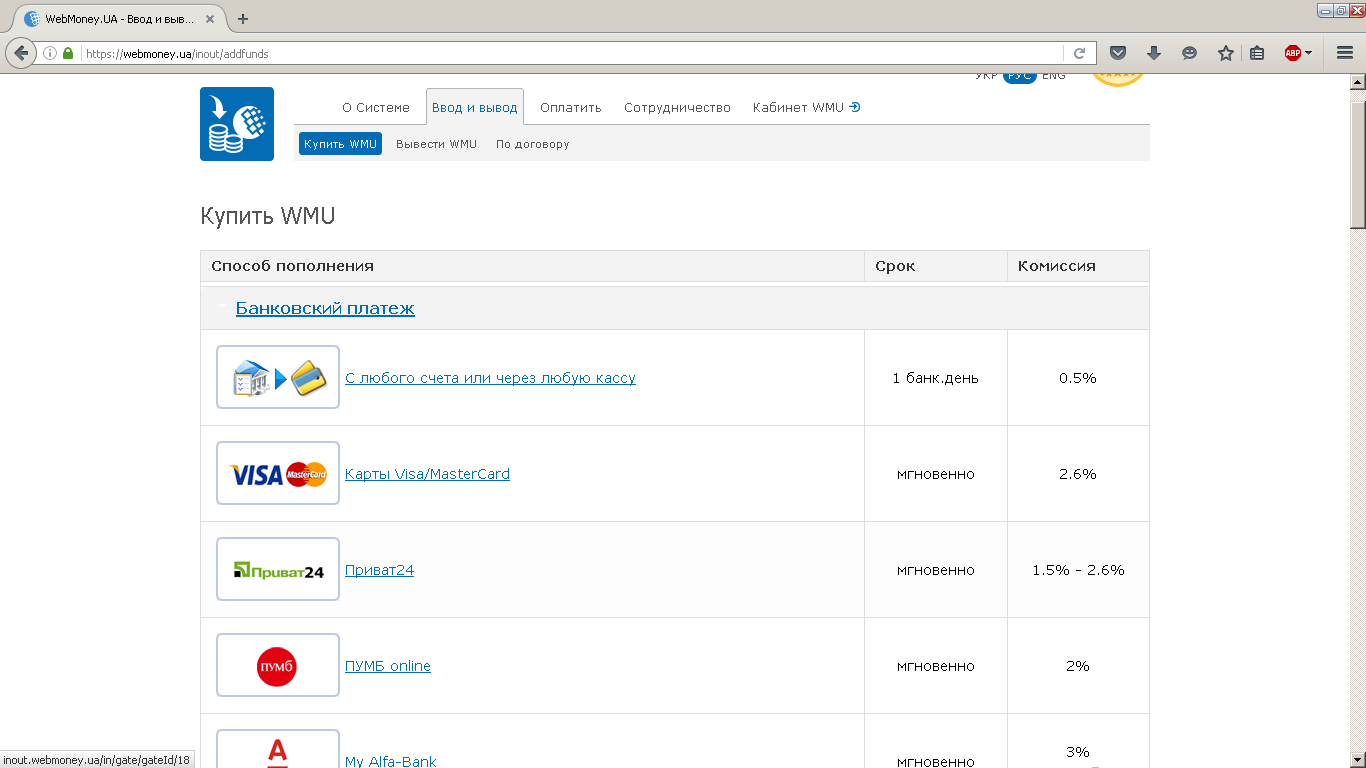
Task: Click the WebMoney blue logo
Action: (237, 124)
